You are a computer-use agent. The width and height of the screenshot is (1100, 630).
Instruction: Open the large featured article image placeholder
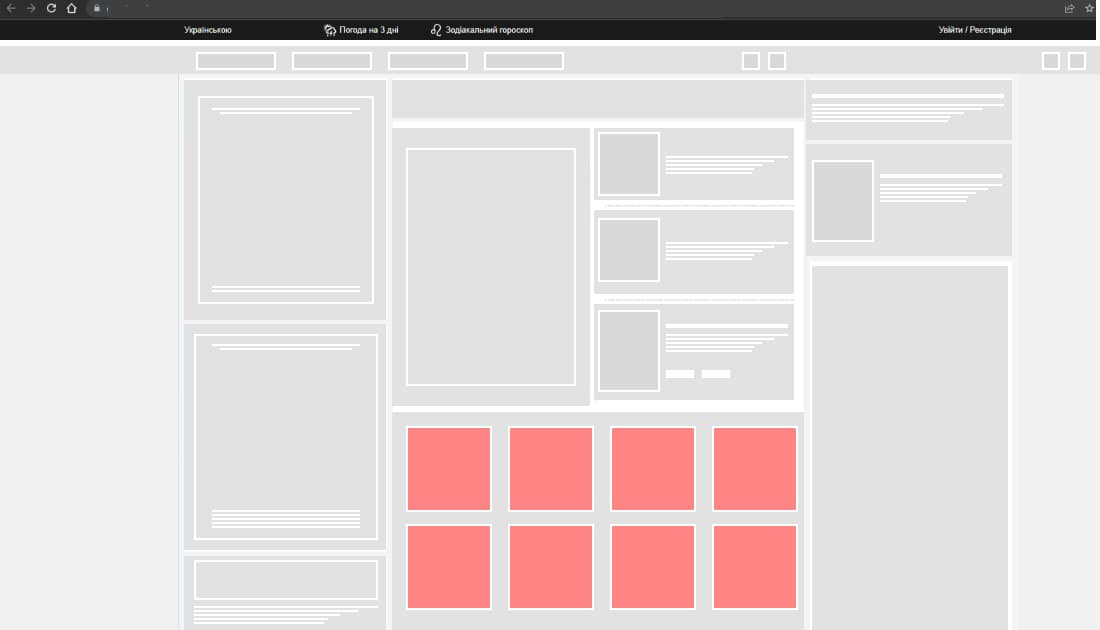pos(491,266)
